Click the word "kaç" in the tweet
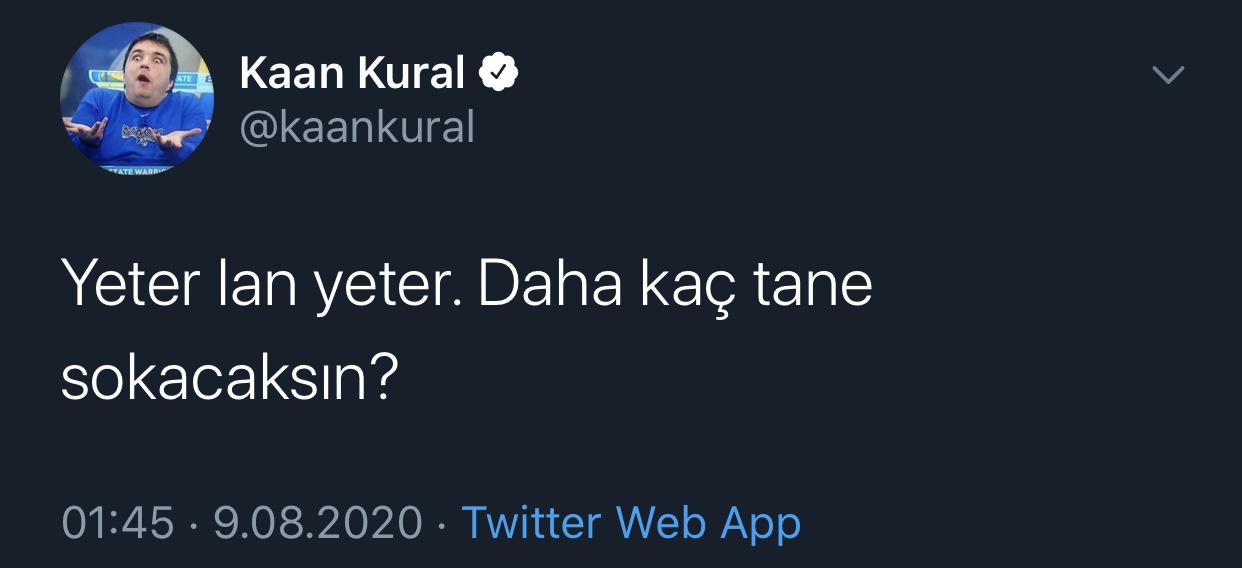The image size is (1242, 568). point(677,288)
